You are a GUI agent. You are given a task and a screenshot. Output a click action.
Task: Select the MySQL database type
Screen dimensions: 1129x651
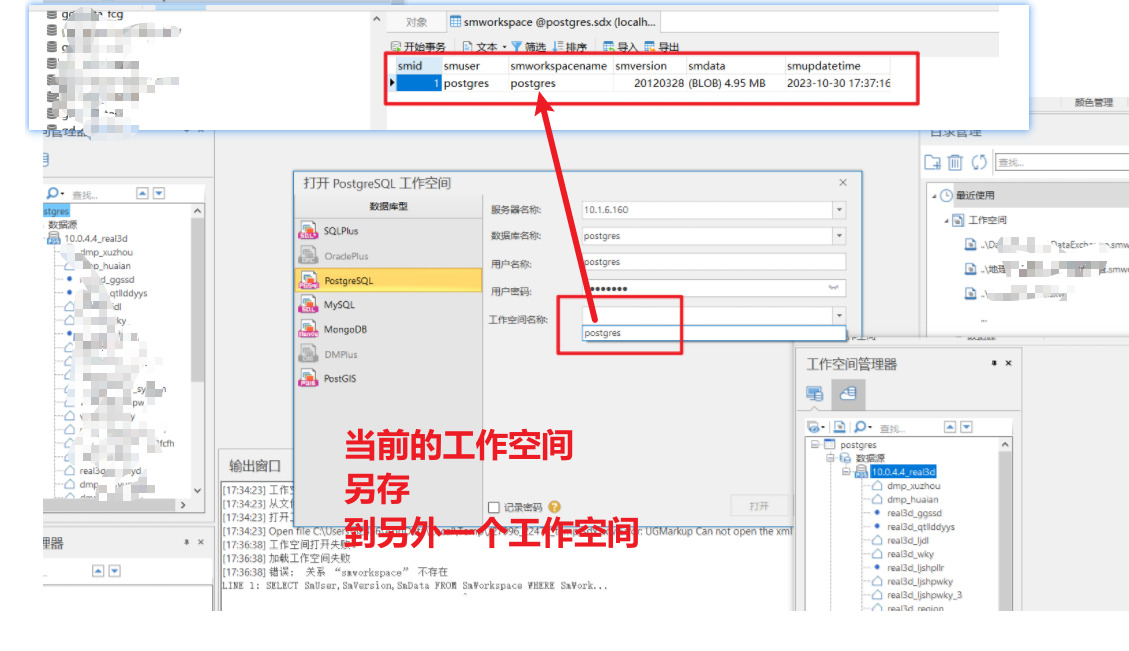[x=308, y=305]
